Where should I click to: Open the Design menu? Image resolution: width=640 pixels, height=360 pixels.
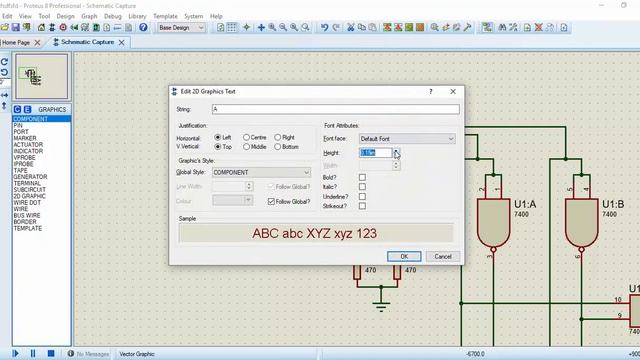[65, 16]
